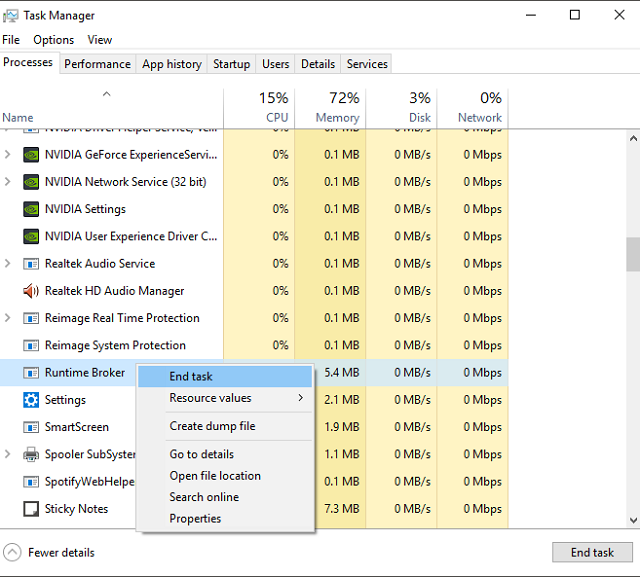Expand NVIDIA GeForce ExperienceService group

click(x=7, y=155)
